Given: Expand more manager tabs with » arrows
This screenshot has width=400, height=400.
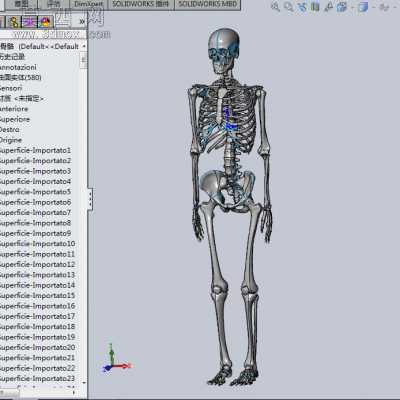Looking at the screenshot, I should (x=82, y=22).
